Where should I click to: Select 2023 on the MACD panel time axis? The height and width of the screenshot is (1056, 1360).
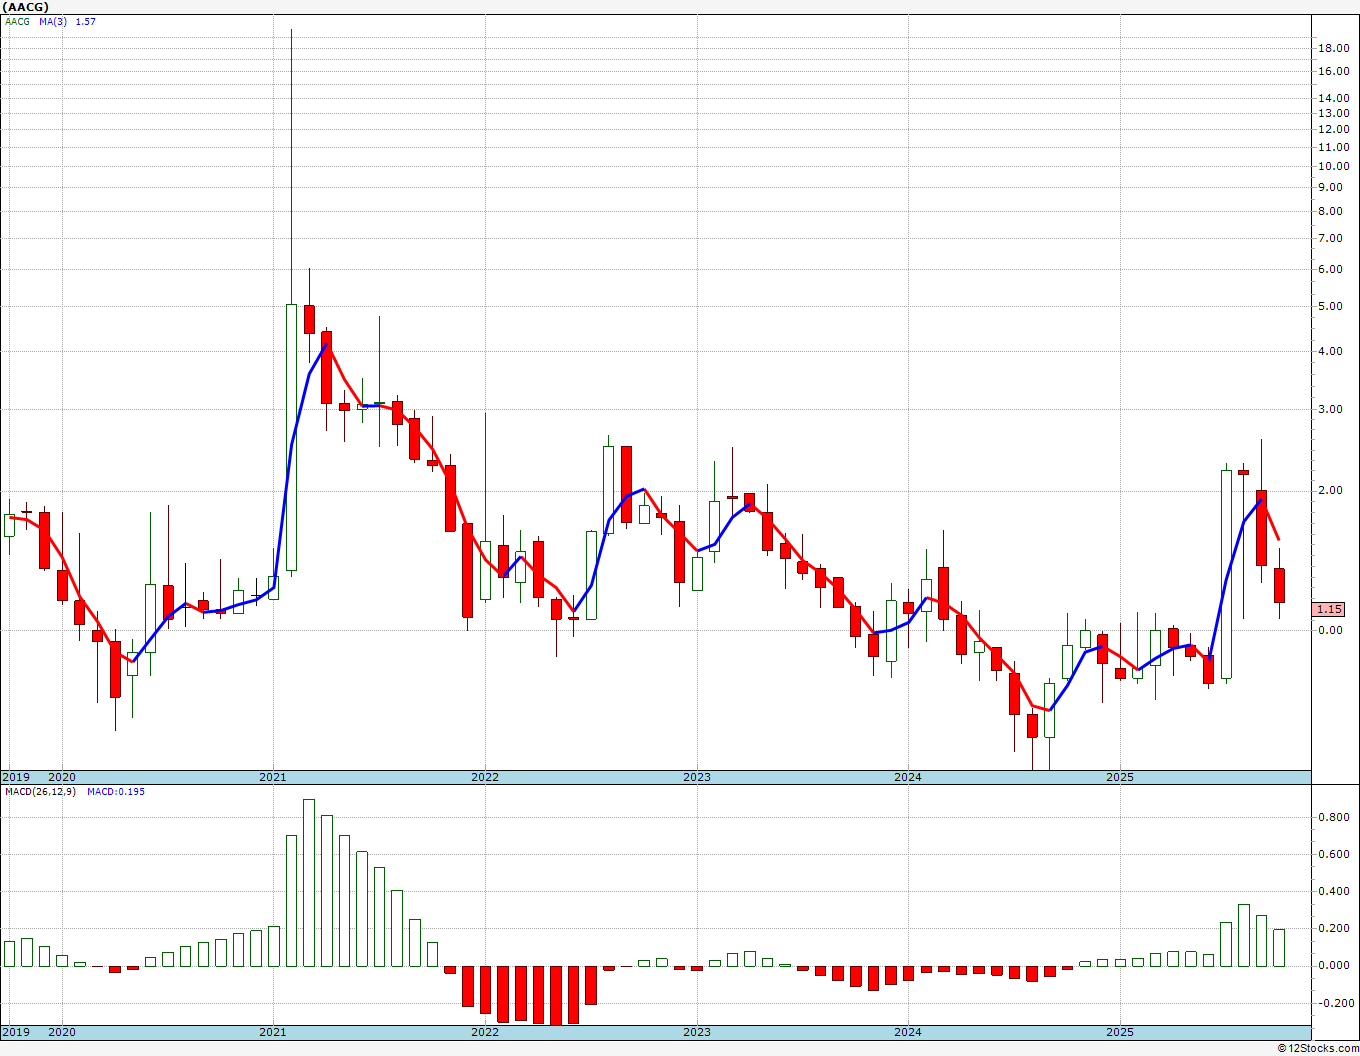tap(697, 1032)
